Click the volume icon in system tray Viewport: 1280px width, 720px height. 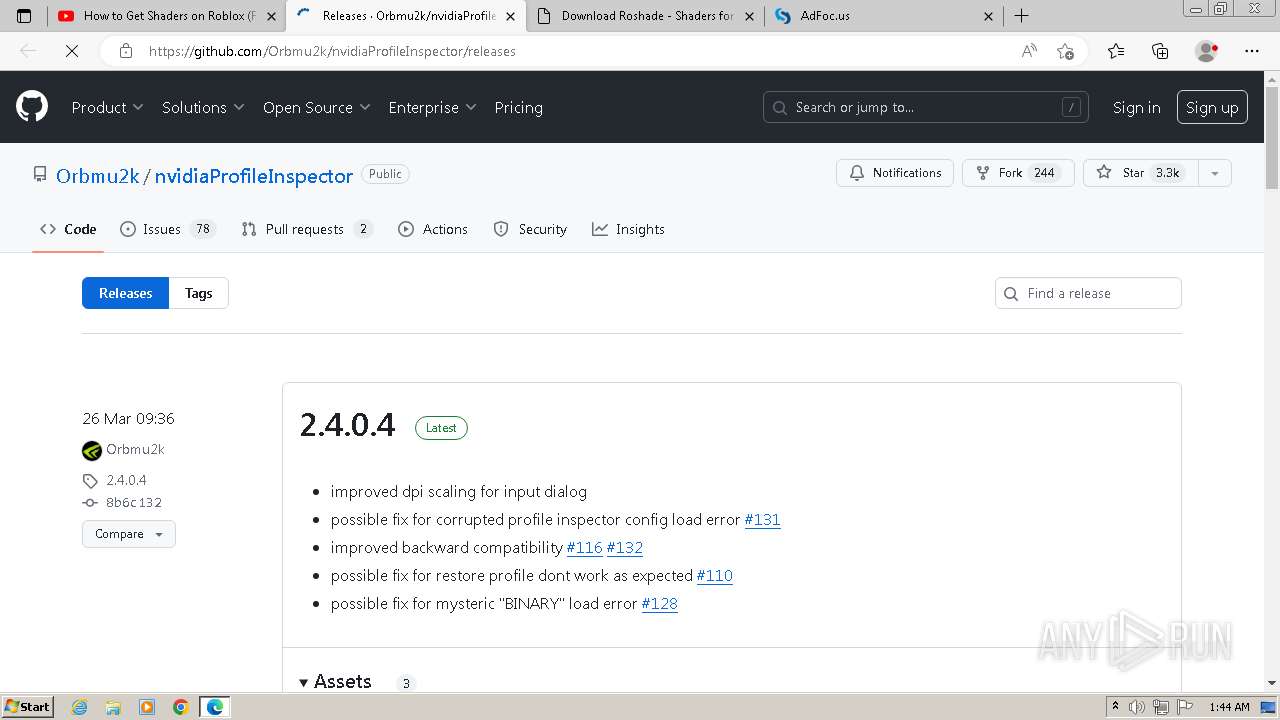coord(1137,707)
